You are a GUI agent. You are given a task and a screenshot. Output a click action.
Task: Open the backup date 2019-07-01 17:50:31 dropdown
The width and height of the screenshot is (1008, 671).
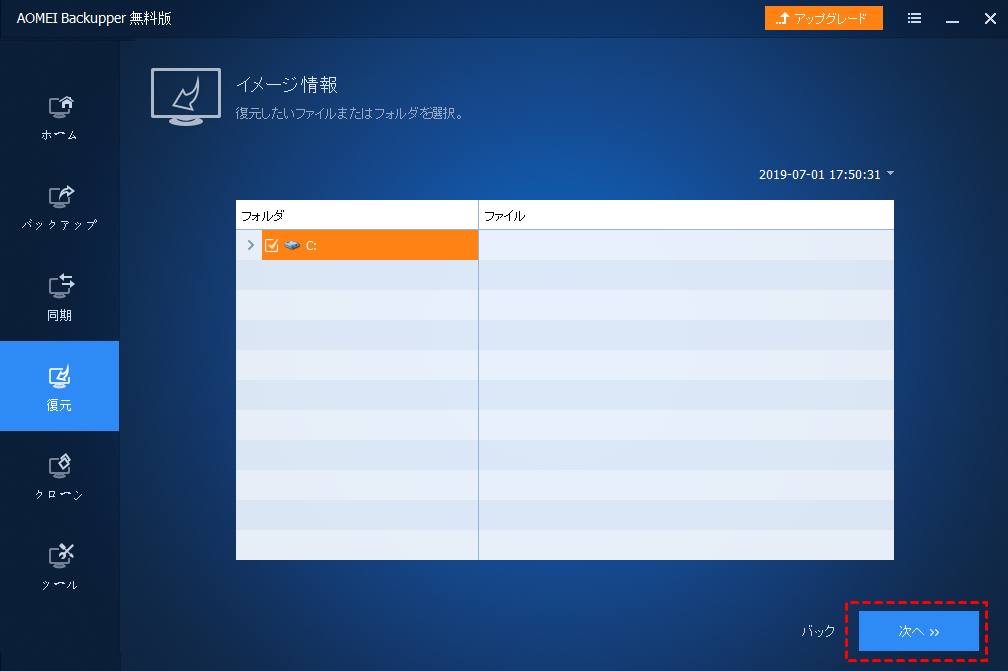tap(826, 174)
